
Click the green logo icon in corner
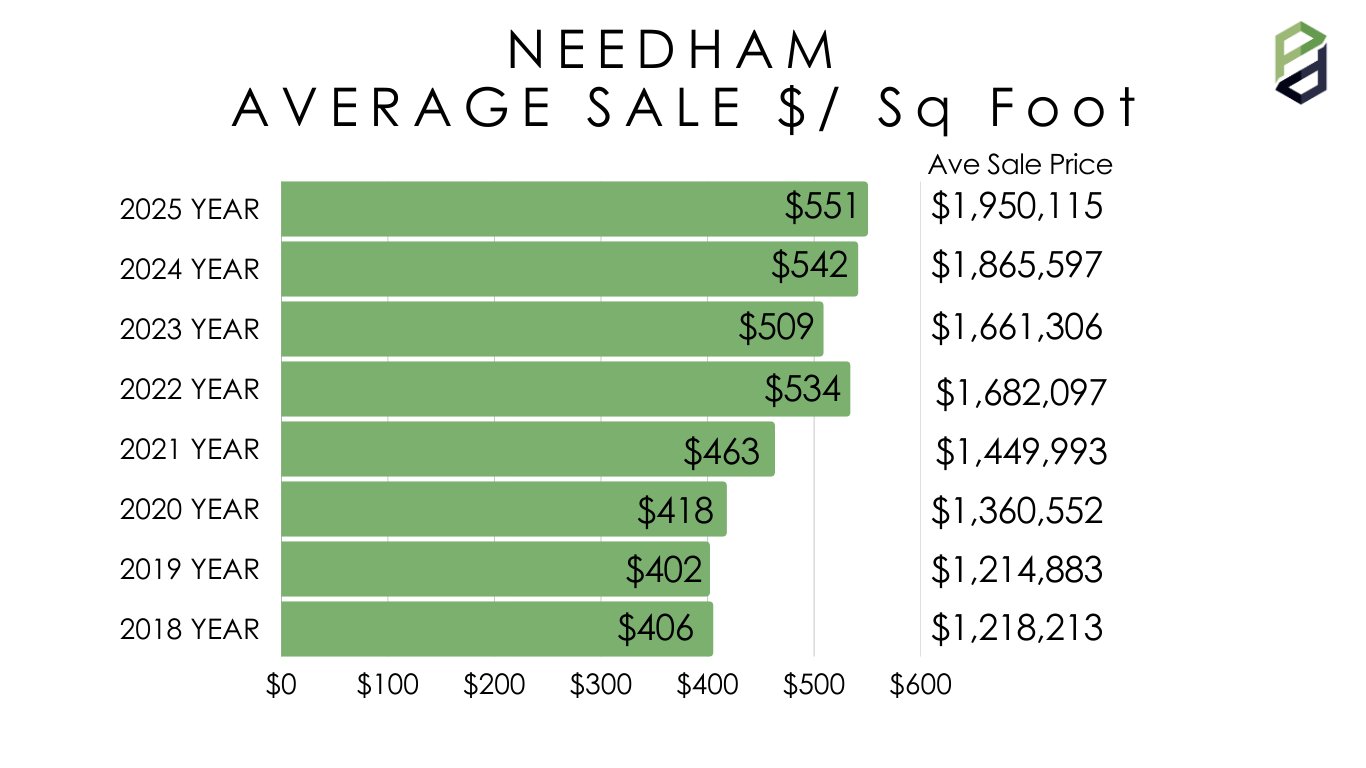click(x=1300, y=61)
